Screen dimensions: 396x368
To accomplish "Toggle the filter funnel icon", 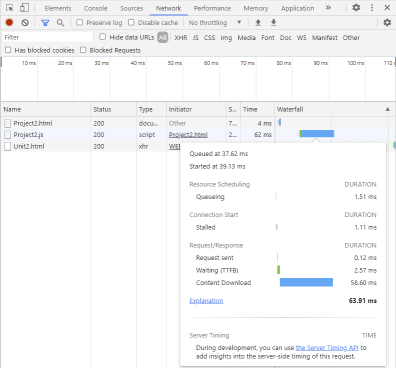I will click(45, 23).
